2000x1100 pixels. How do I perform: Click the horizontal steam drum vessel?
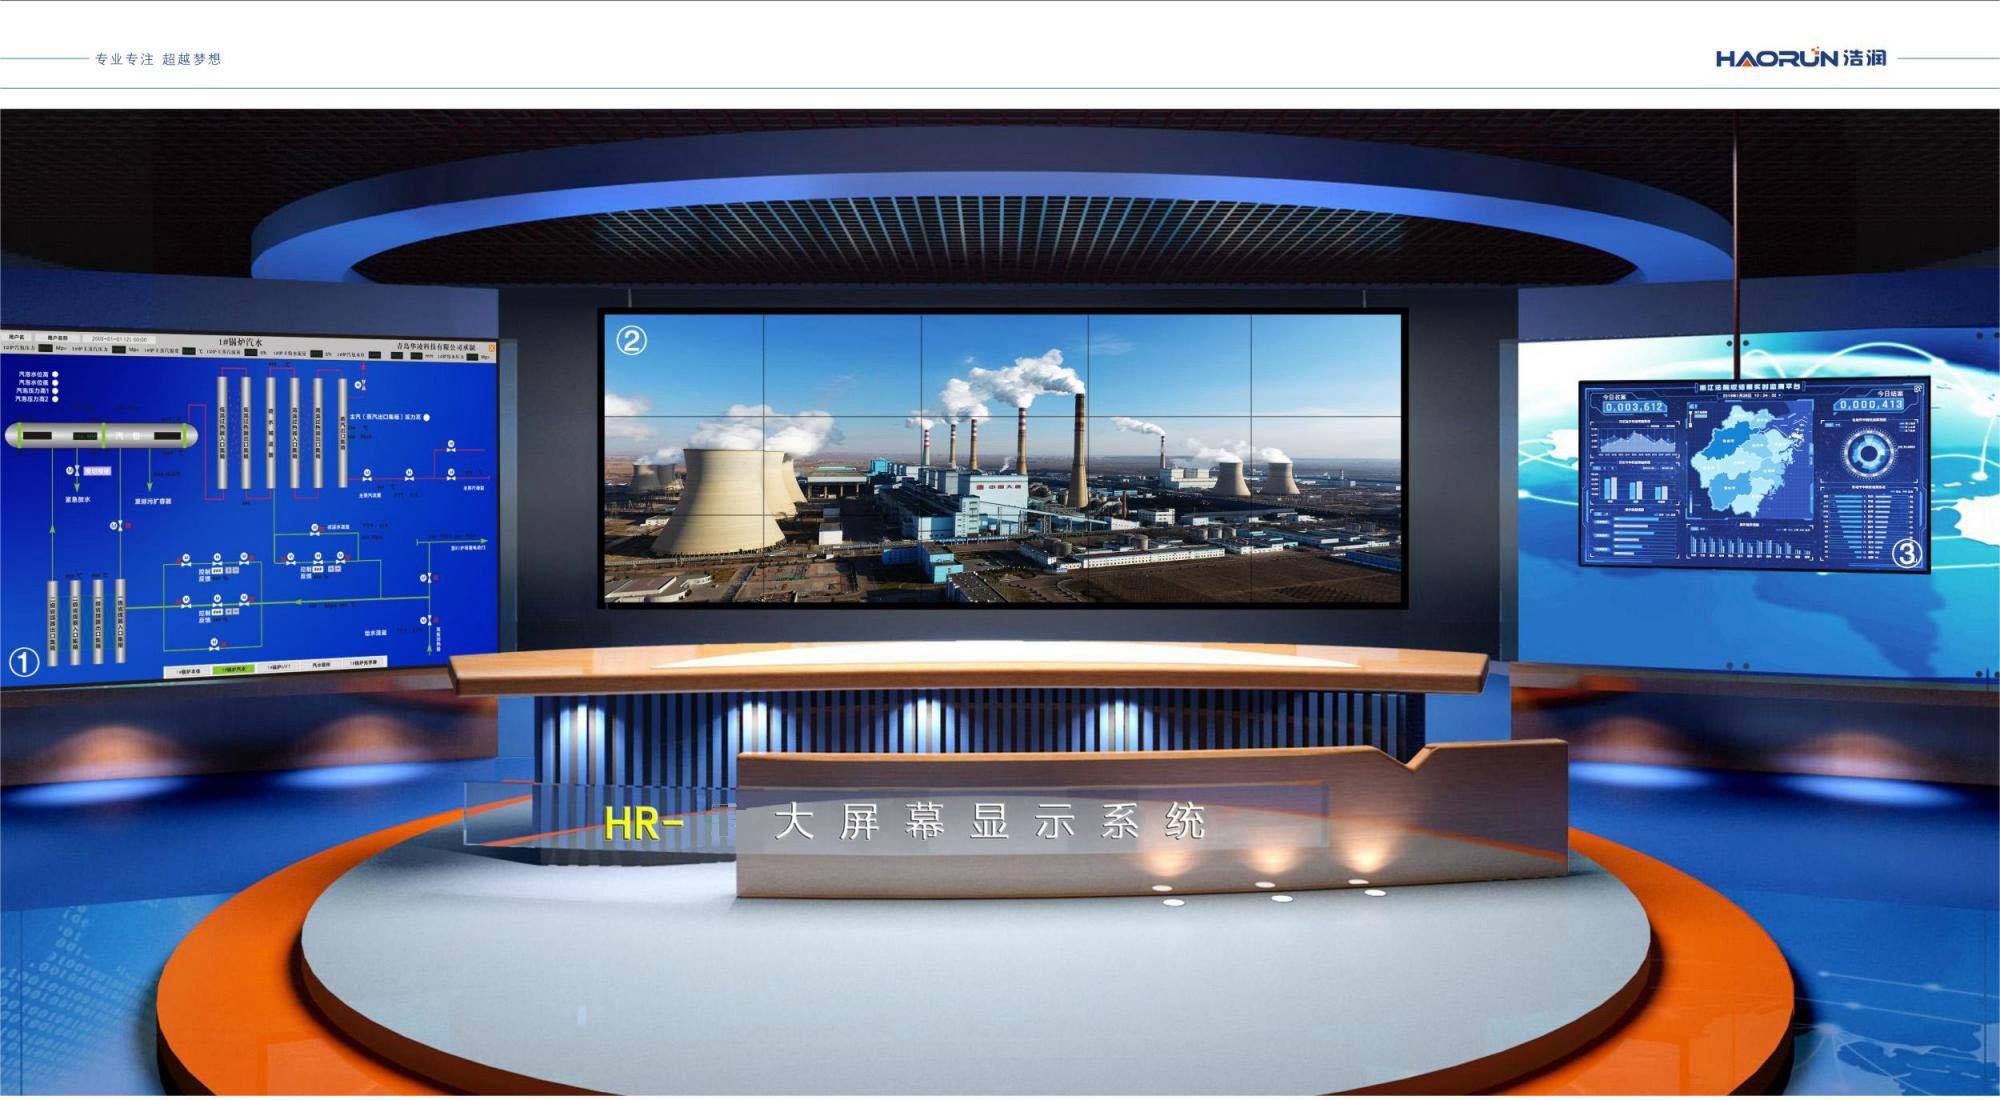(x=101, y=435)
